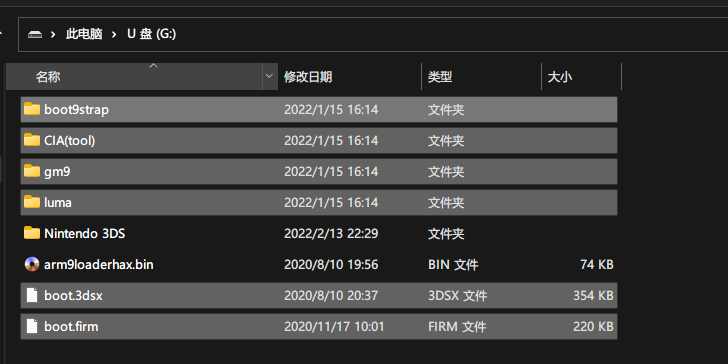Click the CIA(tool) folder icon
Screen dimensions: 728x364
(x=32, y=140)
